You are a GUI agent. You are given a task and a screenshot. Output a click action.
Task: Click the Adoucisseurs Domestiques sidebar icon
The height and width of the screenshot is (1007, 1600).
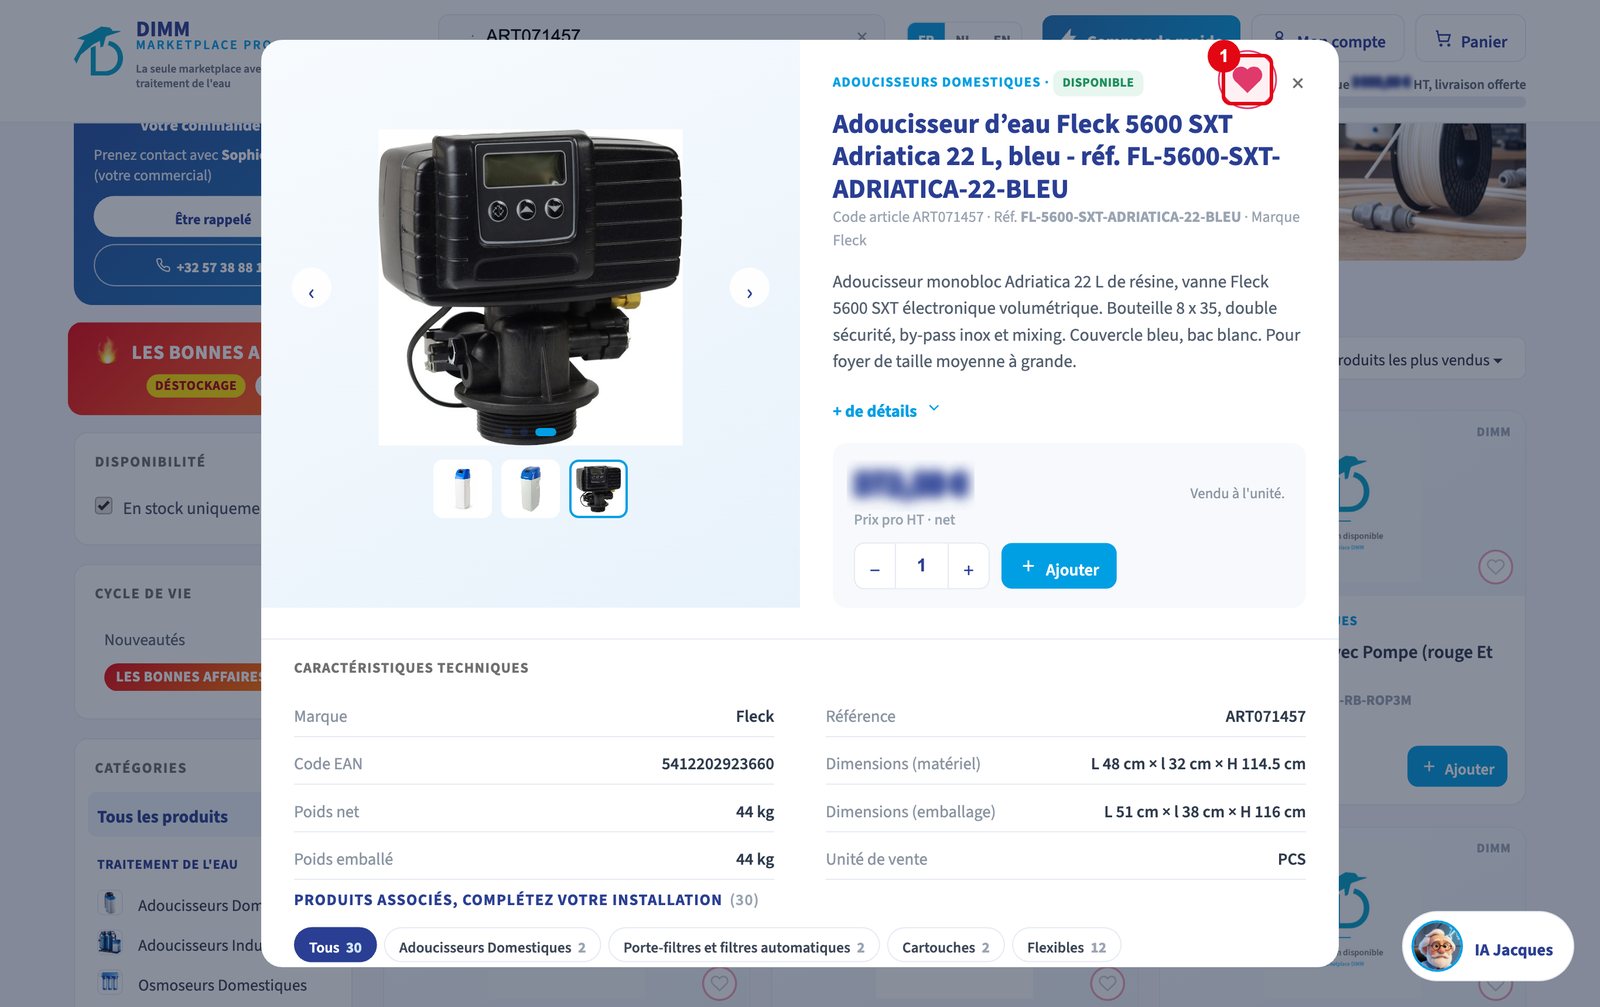[x=110, y=902]
